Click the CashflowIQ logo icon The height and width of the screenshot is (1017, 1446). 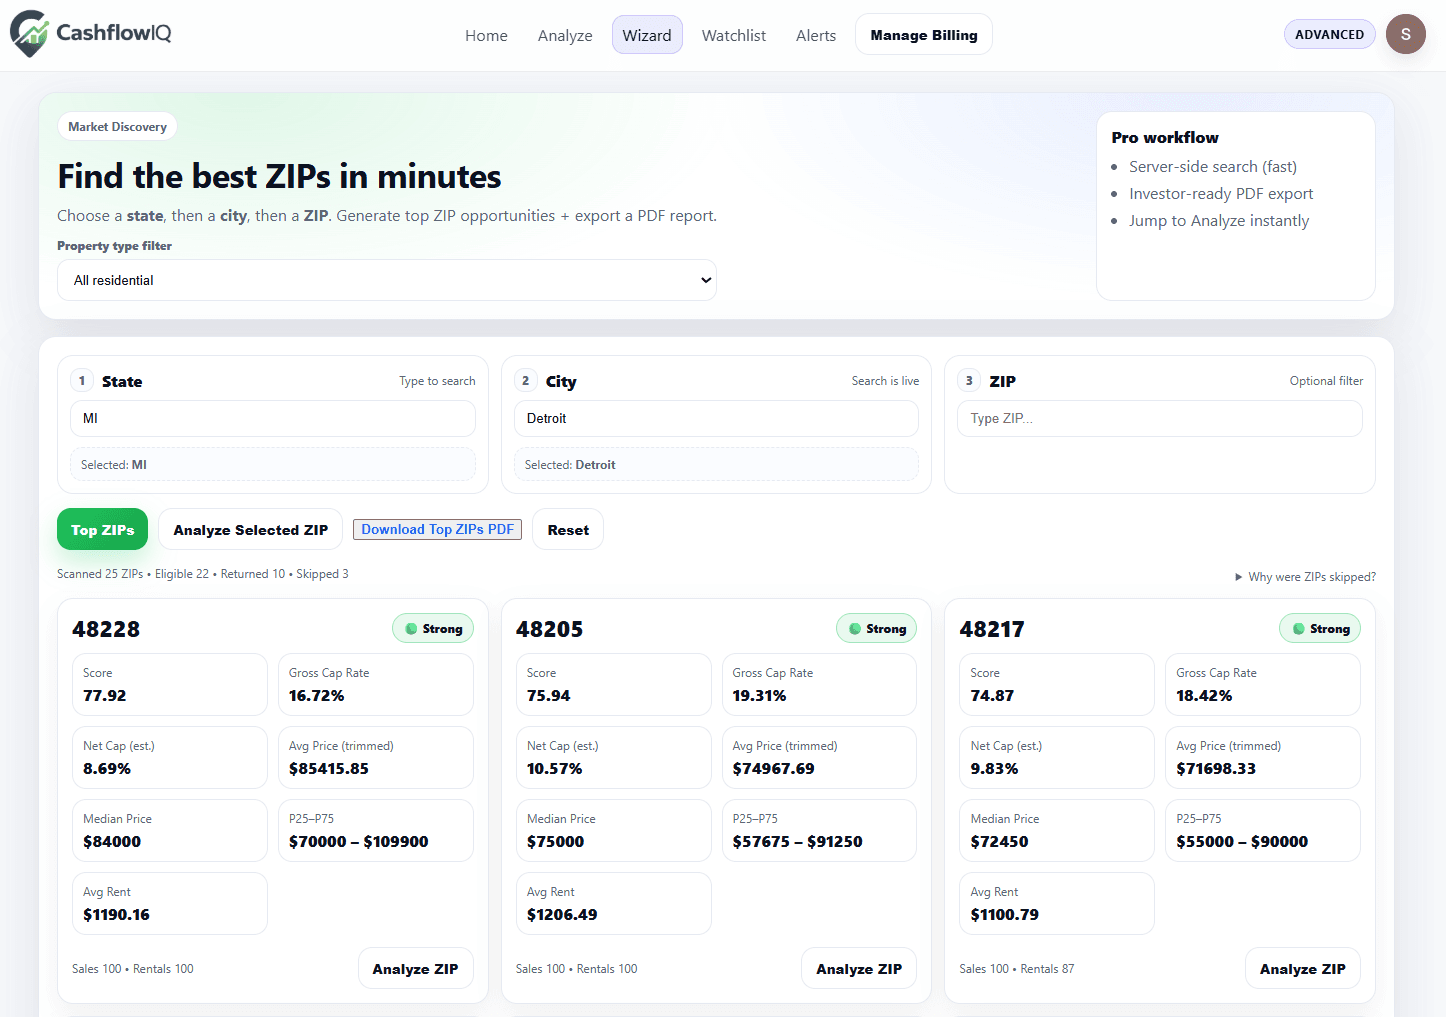pyautogui.click(x=29, y=33)
